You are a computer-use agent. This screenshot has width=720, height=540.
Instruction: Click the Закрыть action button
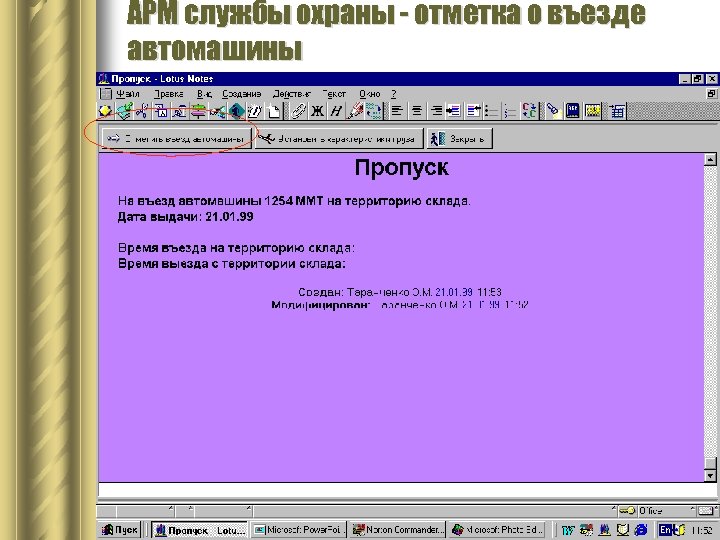(460, 138)
